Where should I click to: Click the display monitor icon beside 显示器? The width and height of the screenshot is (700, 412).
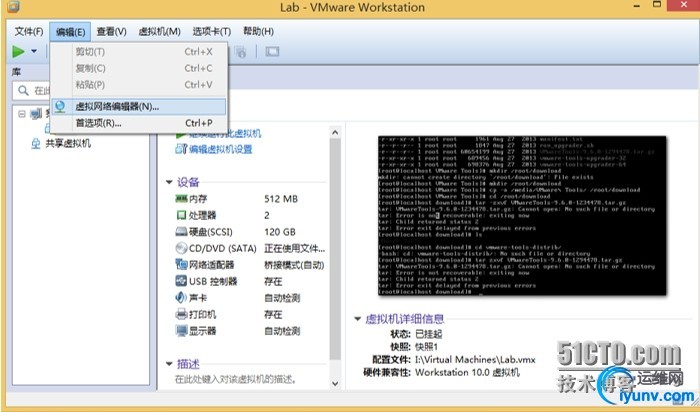coord(181,331)
